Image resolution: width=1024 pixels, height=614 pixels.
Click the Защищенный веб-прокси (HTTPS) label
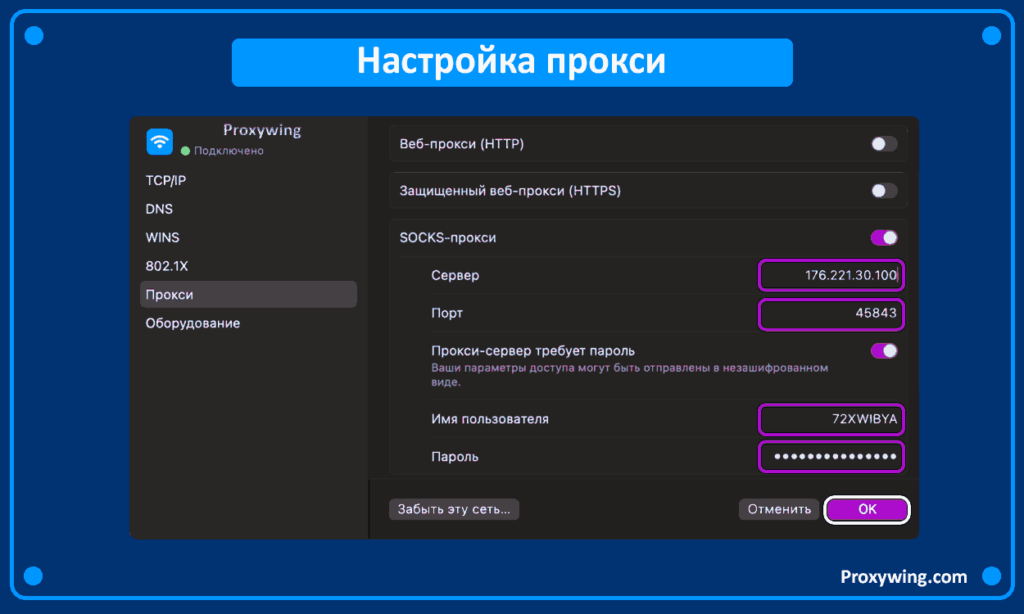[x=510, y=191]
